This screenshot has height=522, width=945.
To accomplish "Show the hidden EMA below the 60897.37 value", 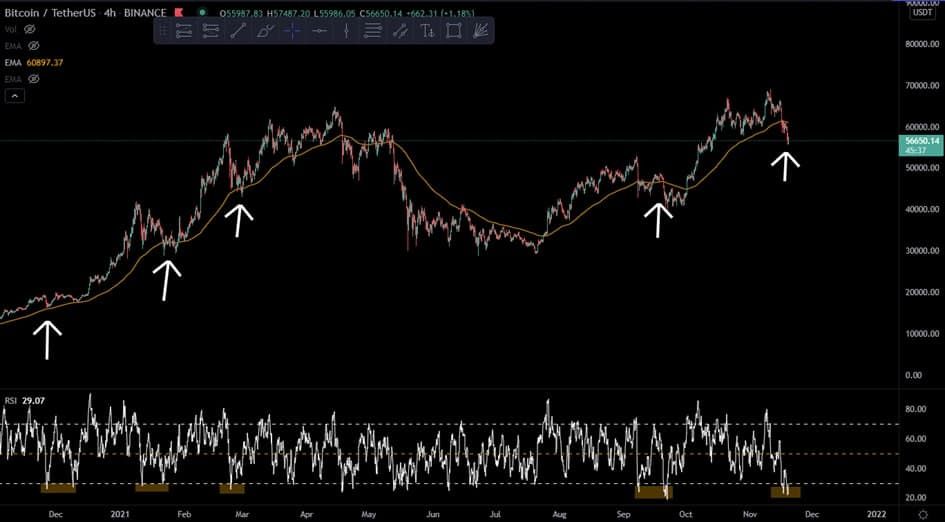I will [x=34, y=79].
